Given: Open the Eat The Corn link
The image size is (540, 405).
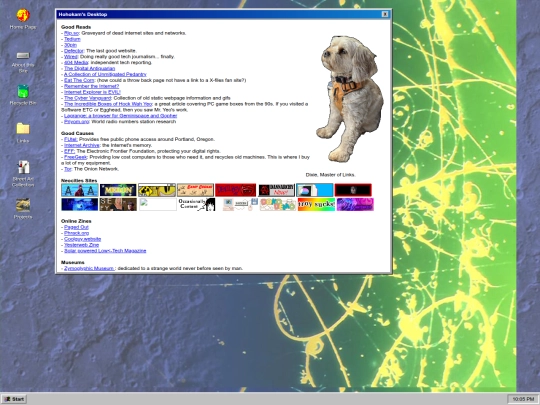Looking at the screenshot, I should click(79, 80).
